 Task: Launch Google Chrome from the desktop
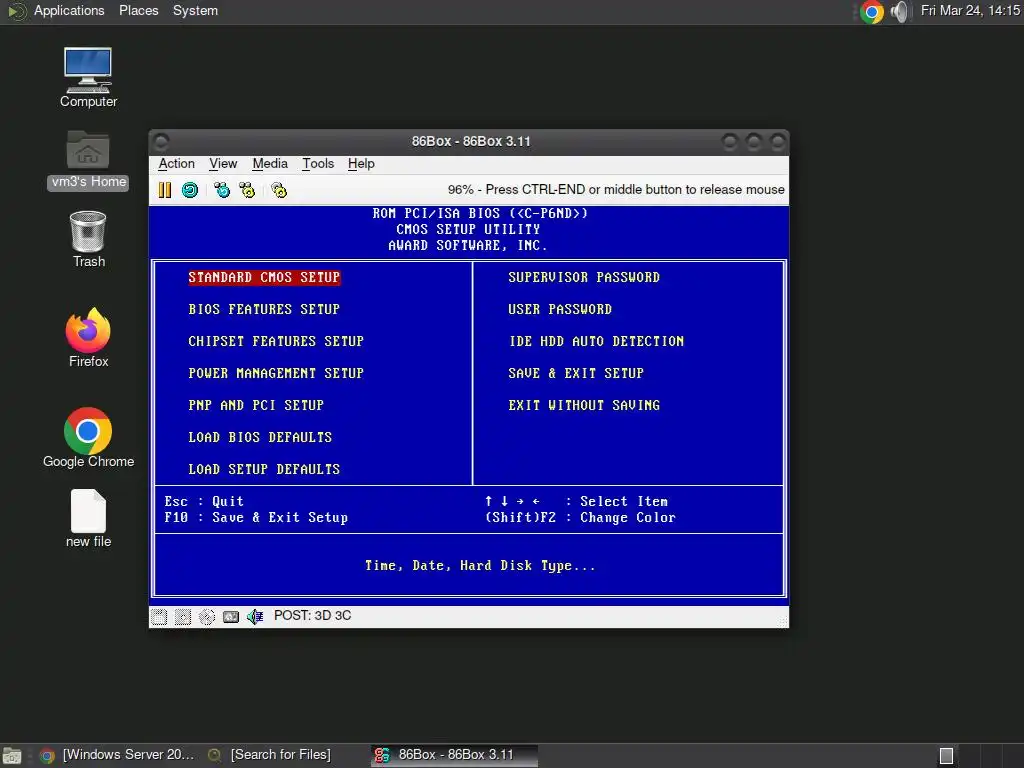tap(88, 438)
